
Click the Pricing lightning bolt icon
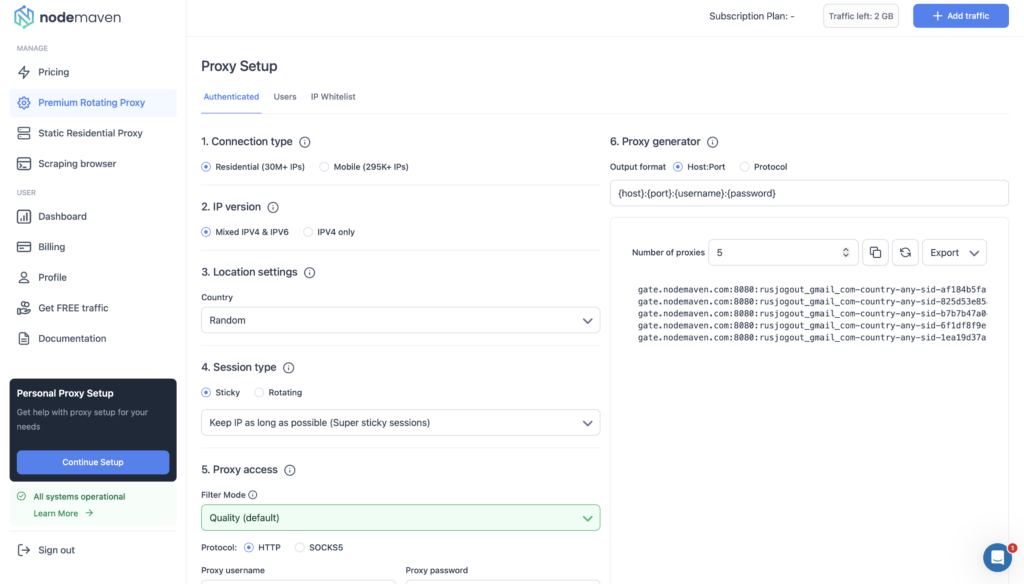point(24,72)
